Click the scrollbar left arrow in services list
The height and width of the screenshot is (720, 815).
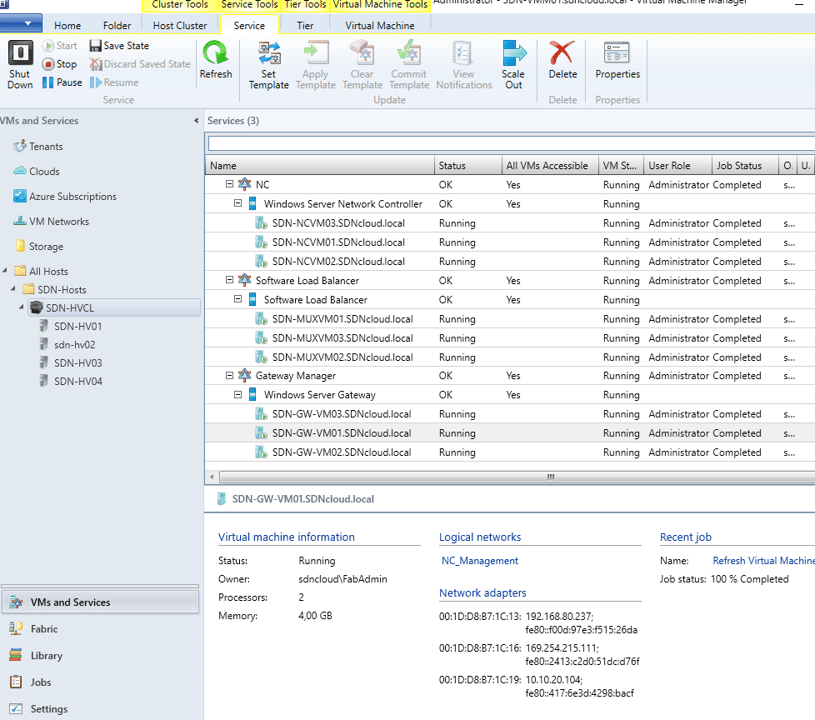(212, 477)
